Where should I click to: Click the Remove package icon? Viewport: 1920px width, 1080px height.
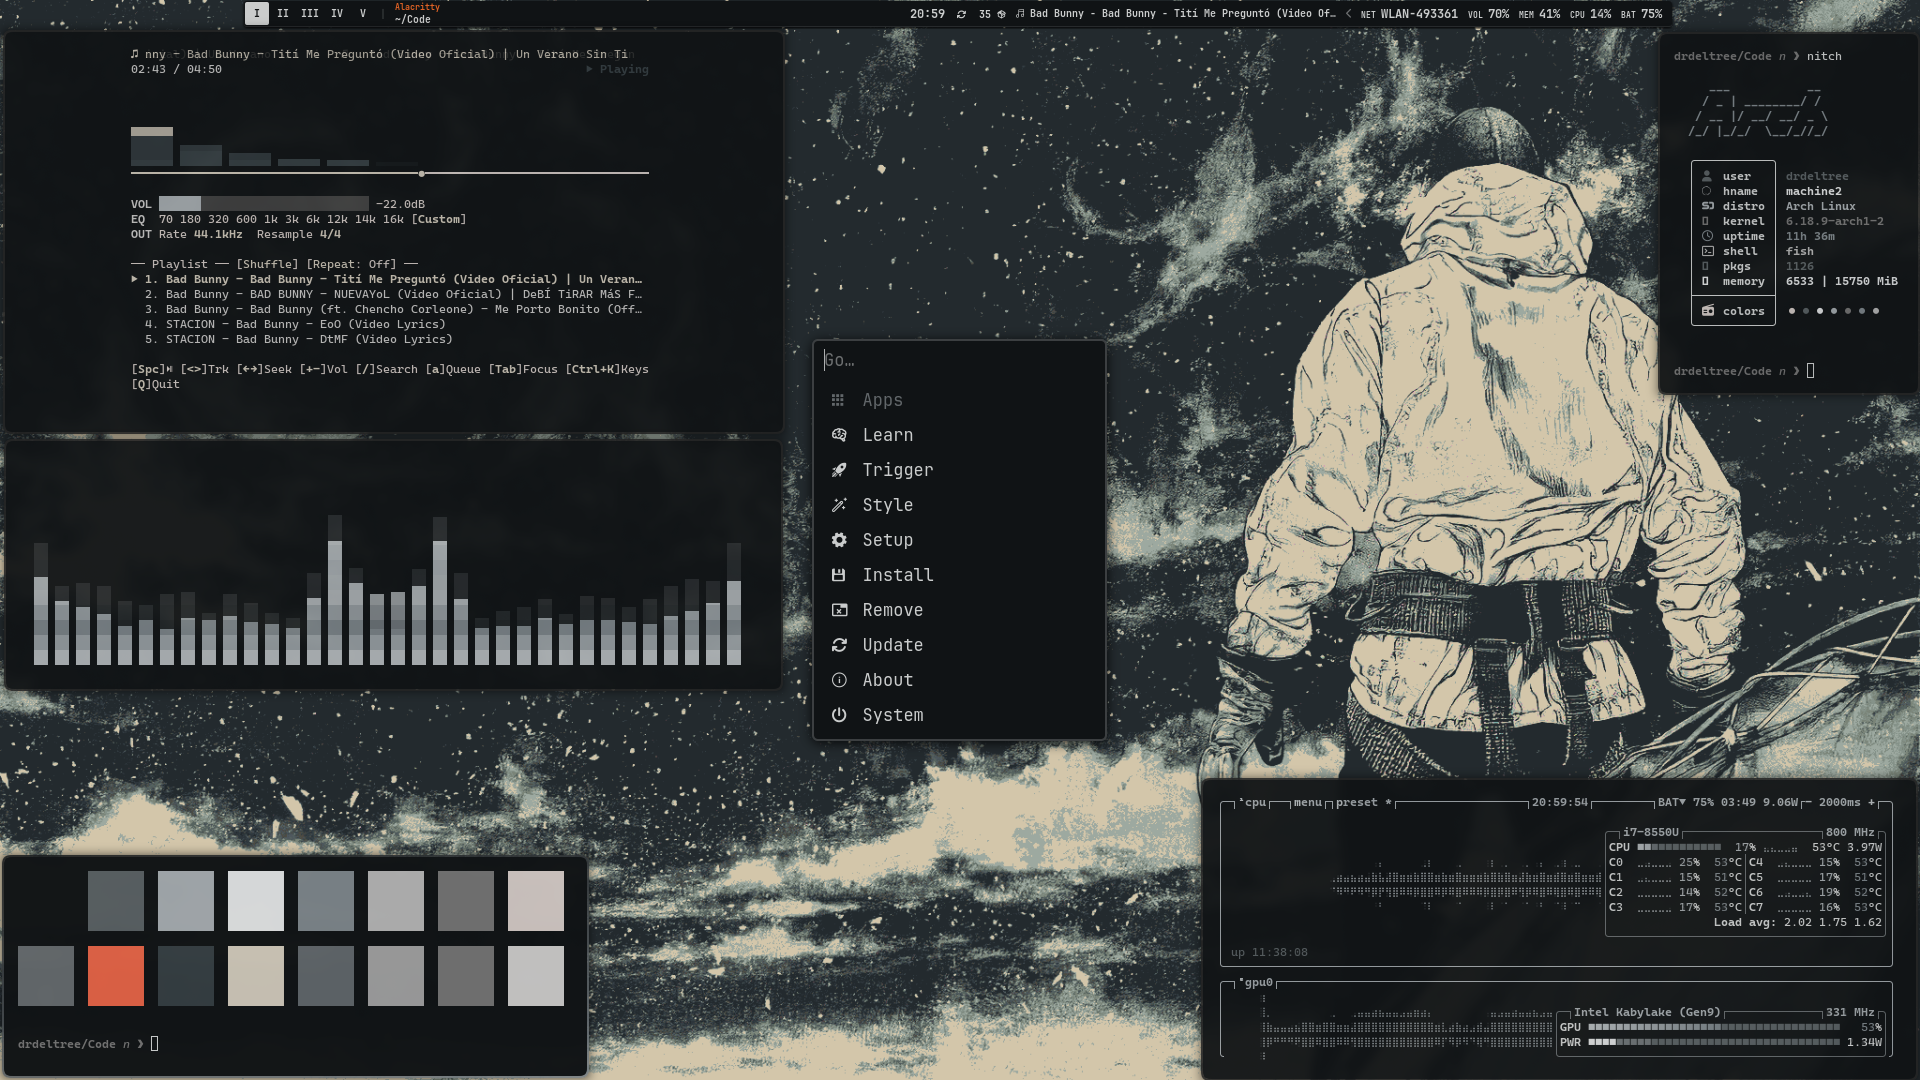tap(839, 610)
